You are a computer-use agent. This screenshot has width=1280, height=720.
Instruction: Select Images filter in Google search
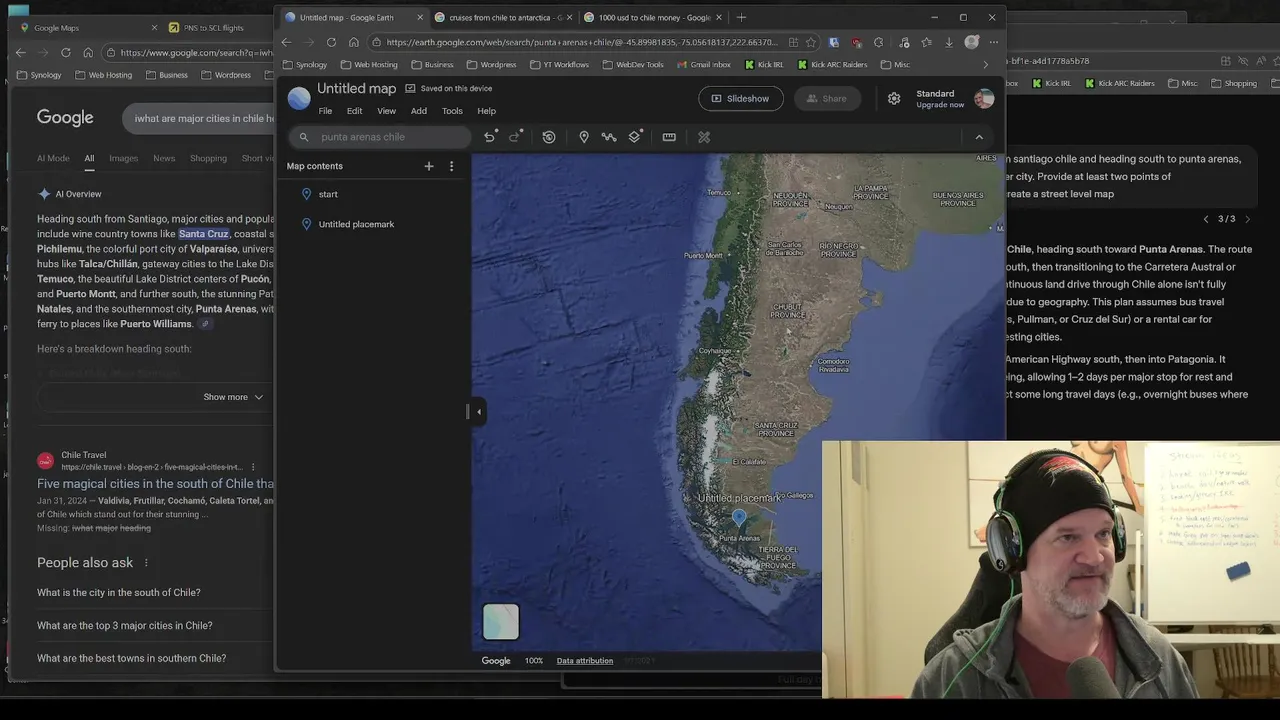[123, 158]
